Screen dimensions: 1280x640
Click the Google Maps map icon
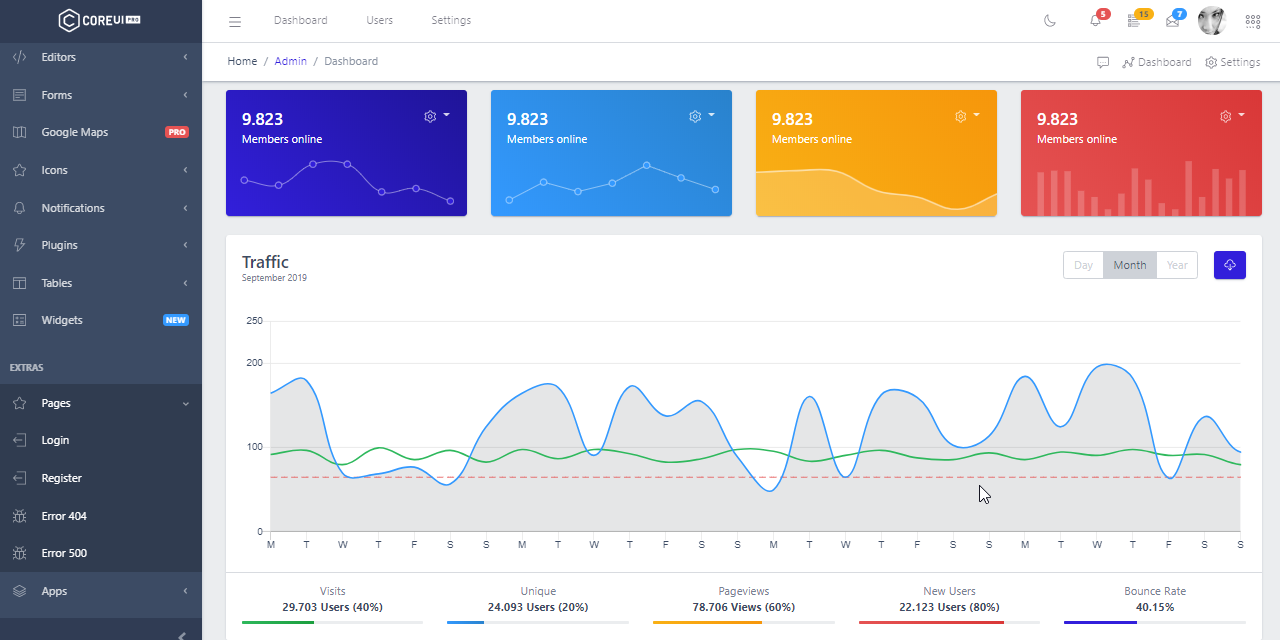pos(19,132)
